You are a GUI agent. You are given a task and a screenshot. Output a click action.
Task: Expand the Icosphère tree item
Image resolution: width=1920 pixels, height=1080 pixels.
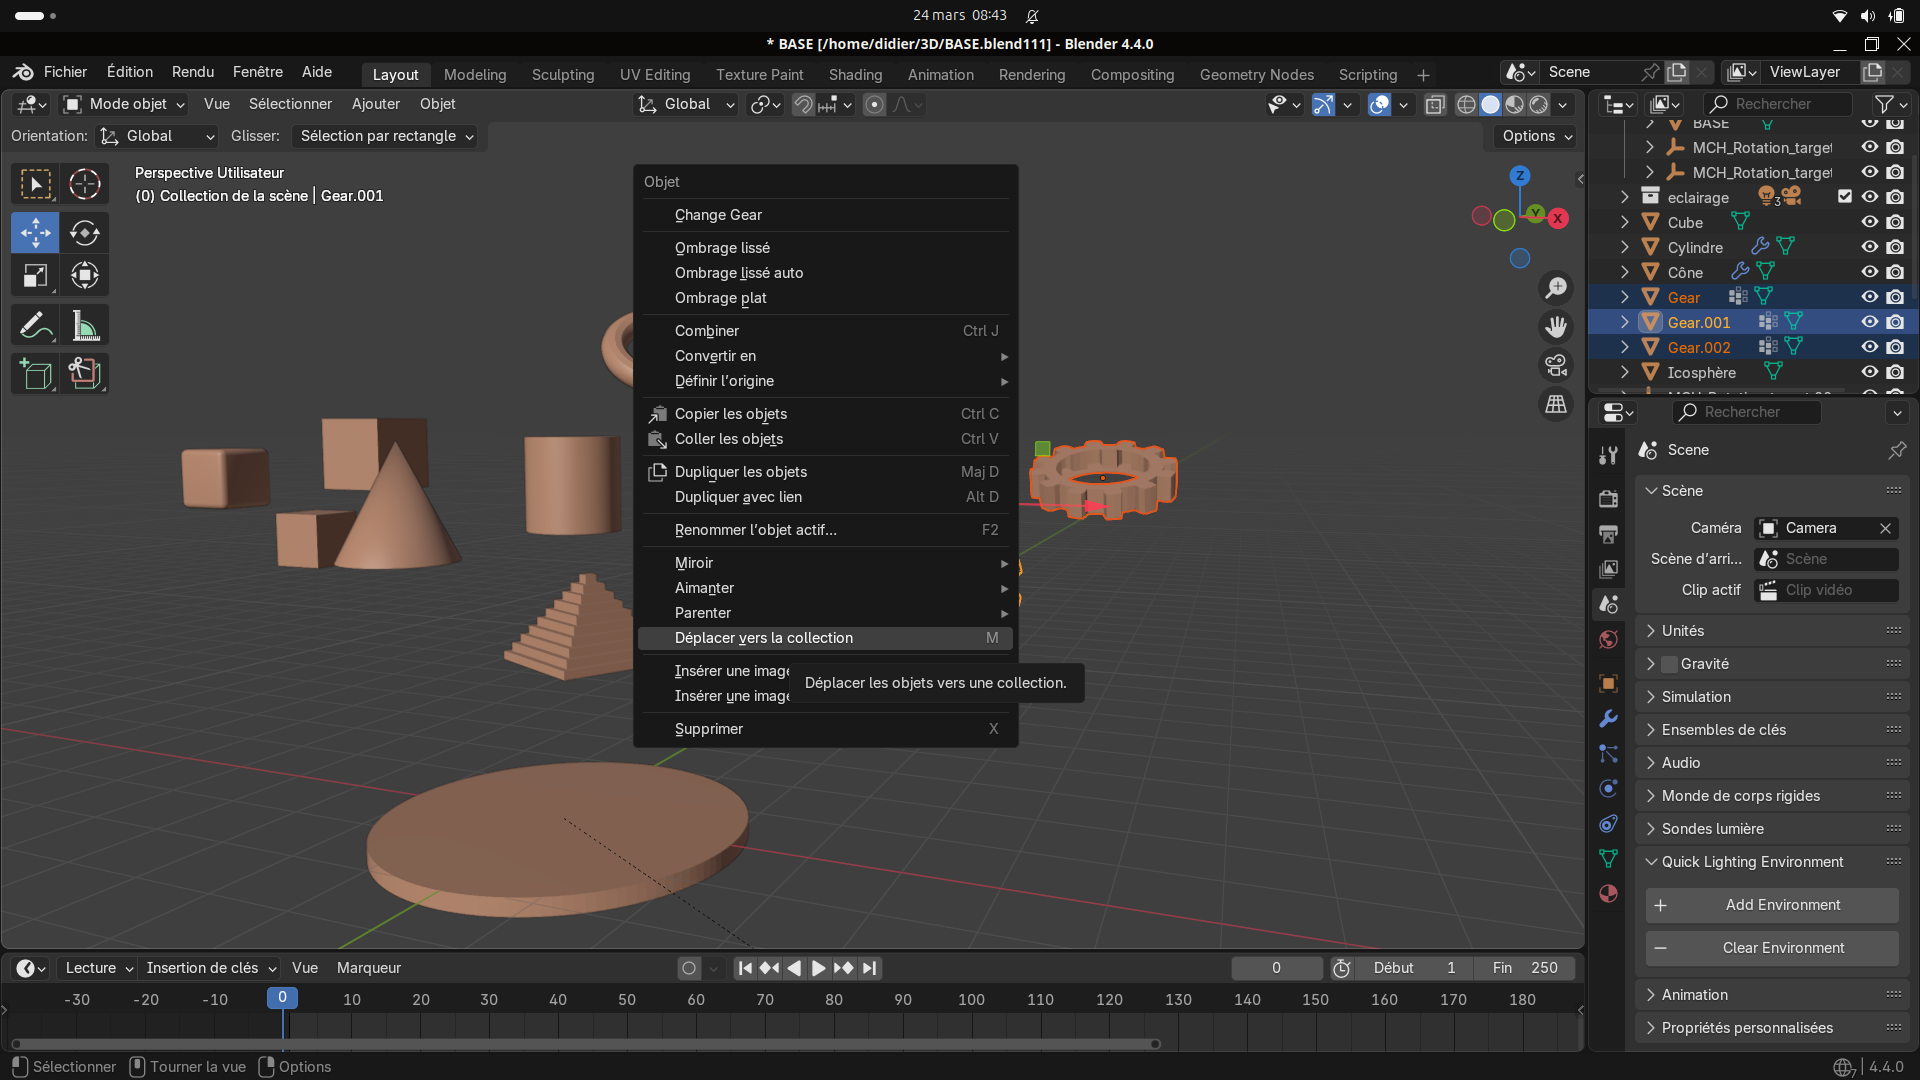[x=1625, y=372]
